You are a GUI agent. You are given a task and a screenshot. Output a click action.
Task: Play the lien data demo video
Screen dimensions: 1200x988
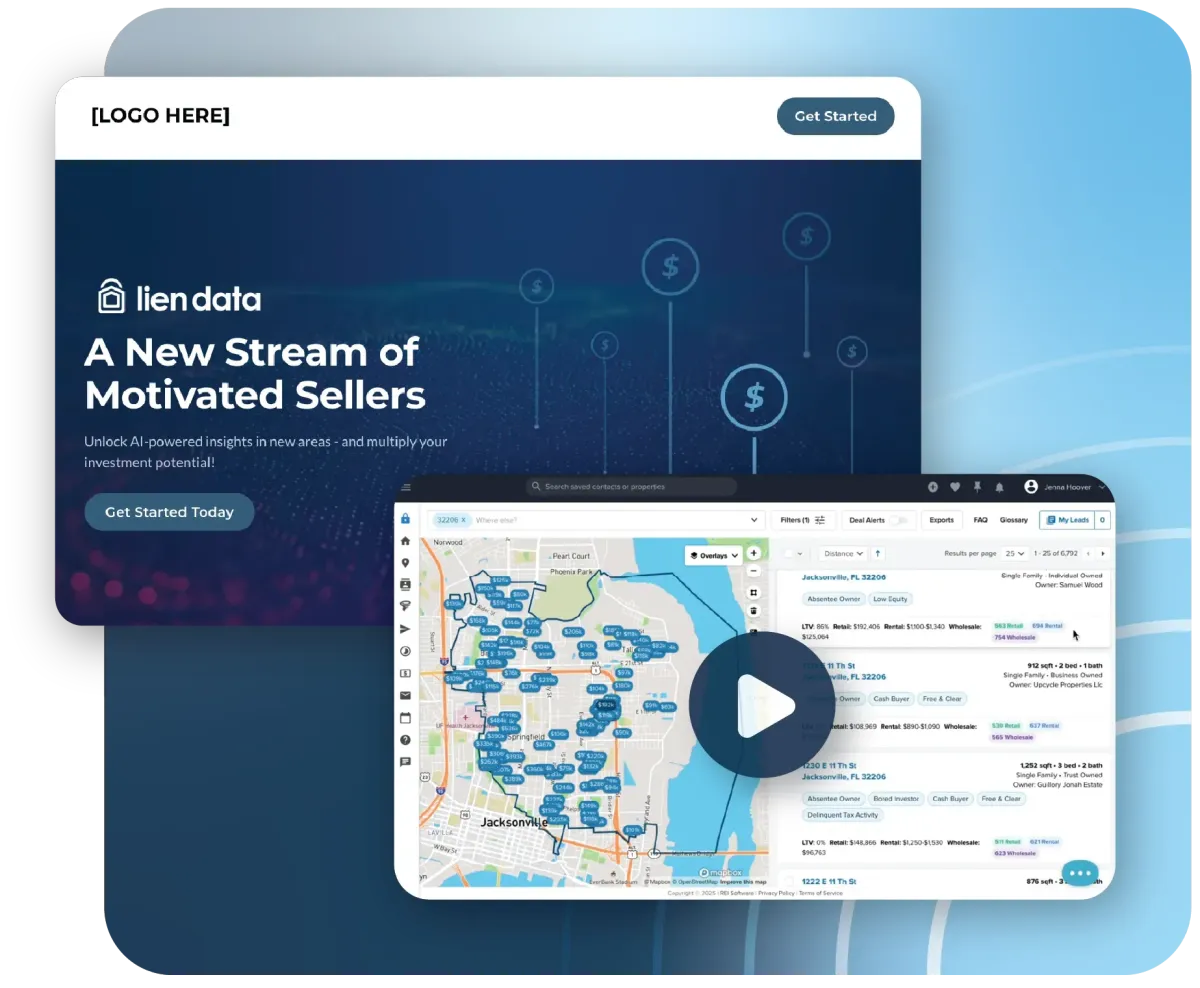tap(761, 704)
